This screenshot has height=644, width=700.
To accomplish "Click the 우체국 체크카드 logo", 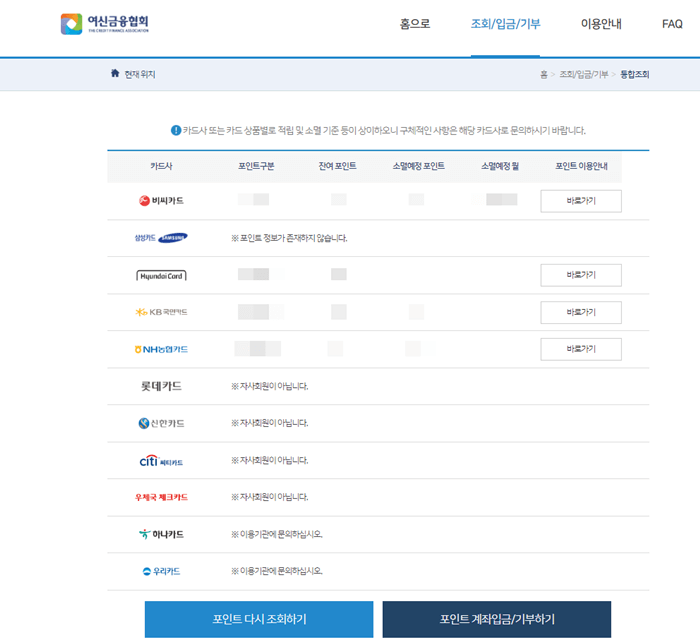I will (x=161, y=497).
